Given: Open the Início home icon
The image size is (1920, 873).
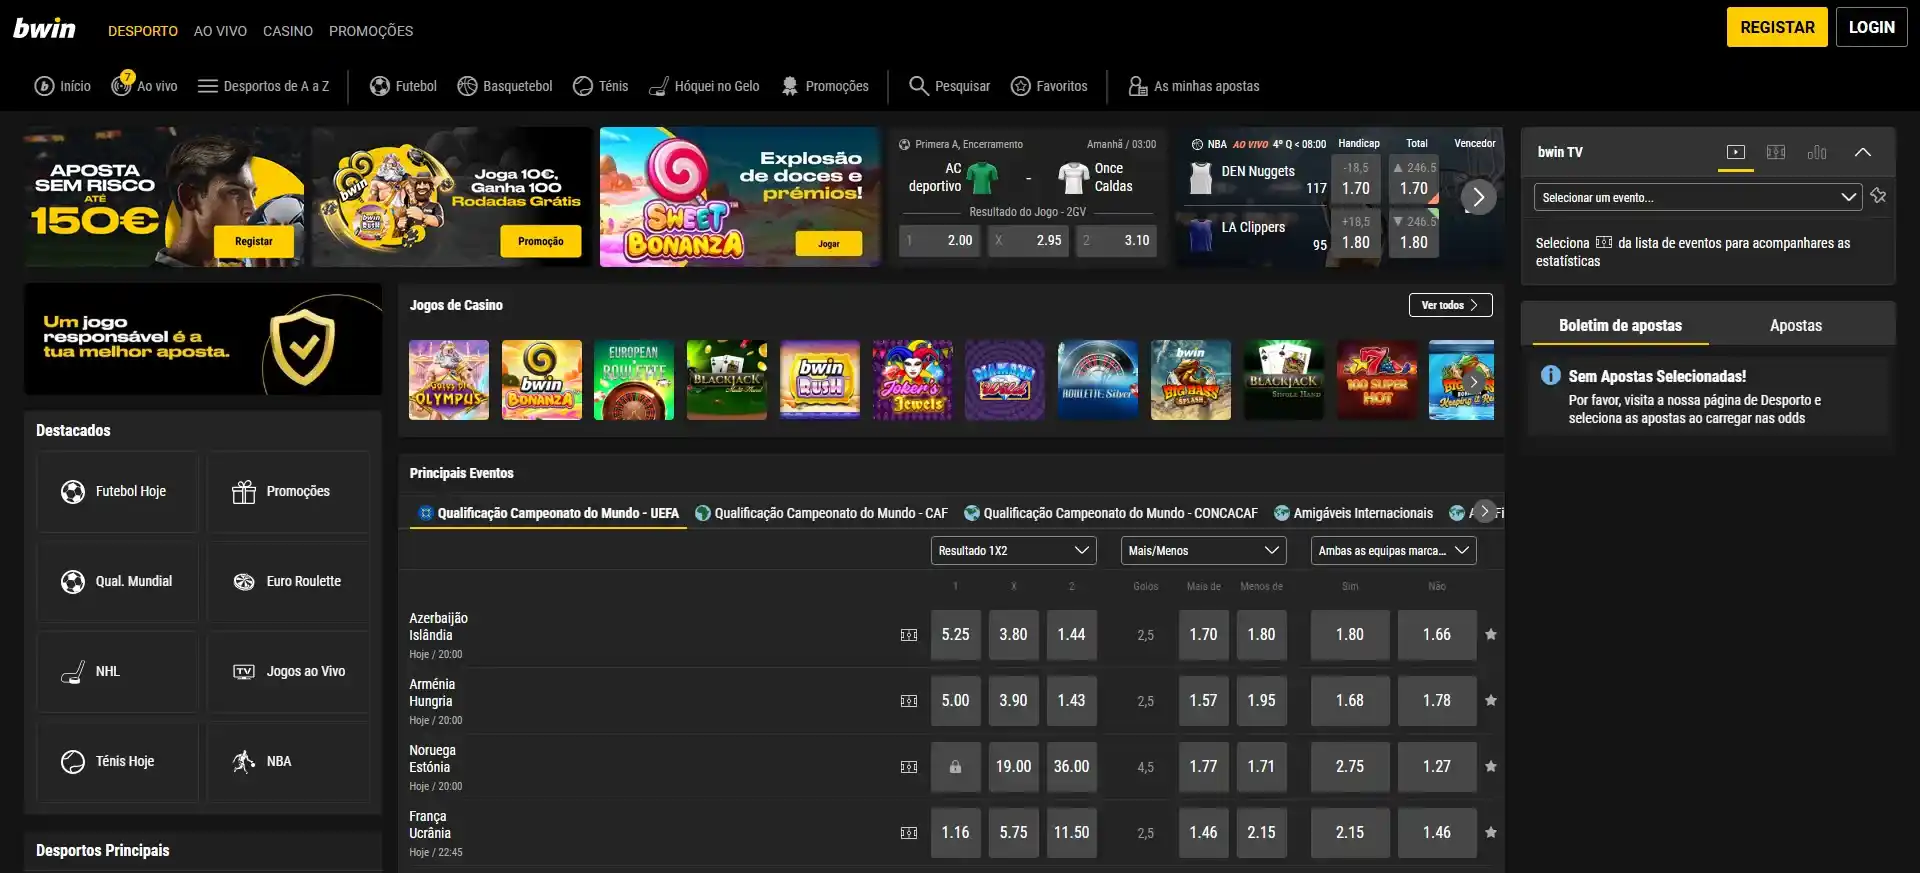Looking at the screenshot, I should tap(62, 86).
